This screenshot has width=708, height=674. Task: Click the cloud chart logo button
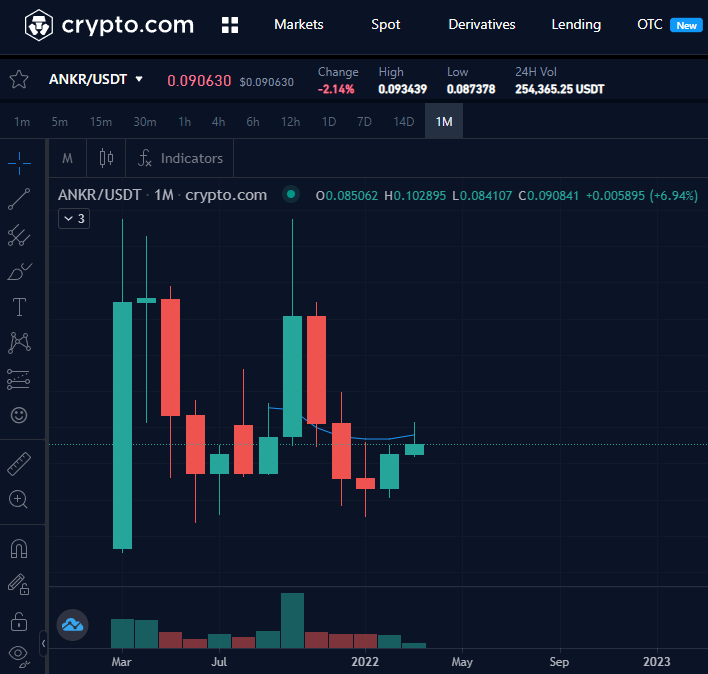click(x=72, y=625)
